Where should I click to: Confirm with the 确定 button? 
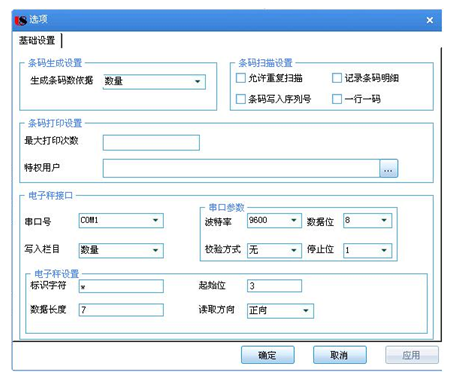click(268, 355)
